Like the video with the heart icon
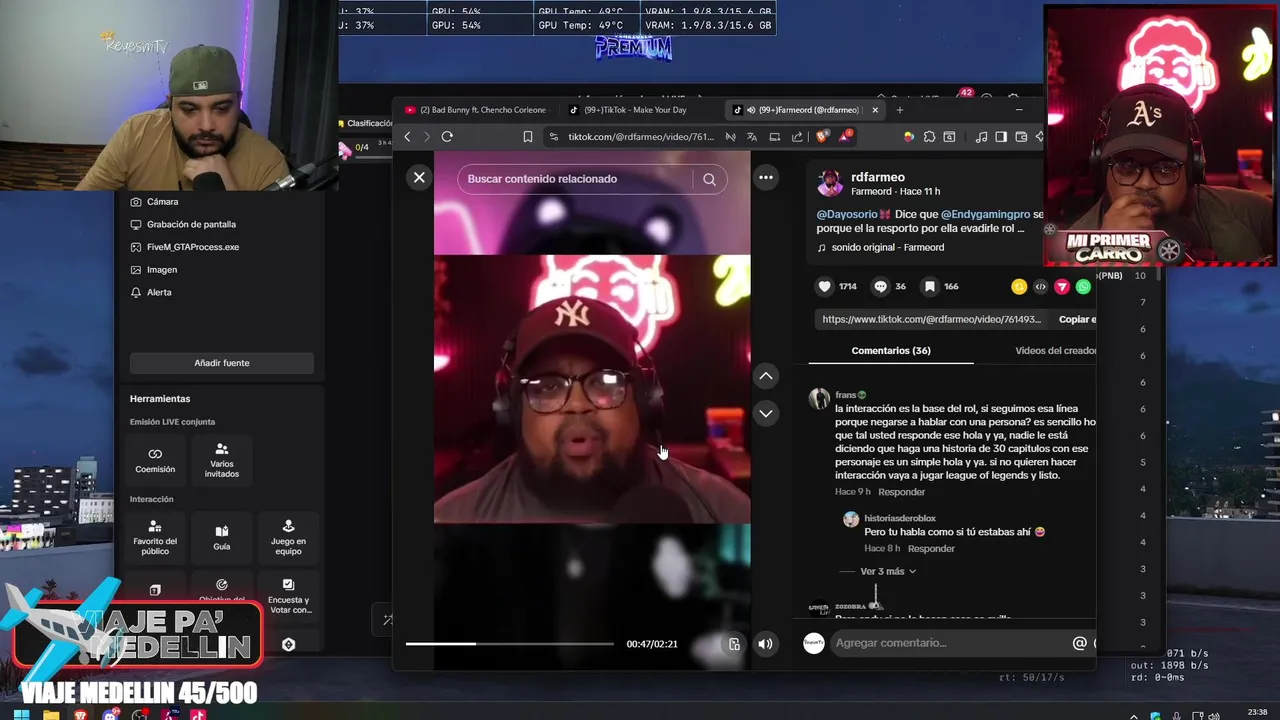 825,286
